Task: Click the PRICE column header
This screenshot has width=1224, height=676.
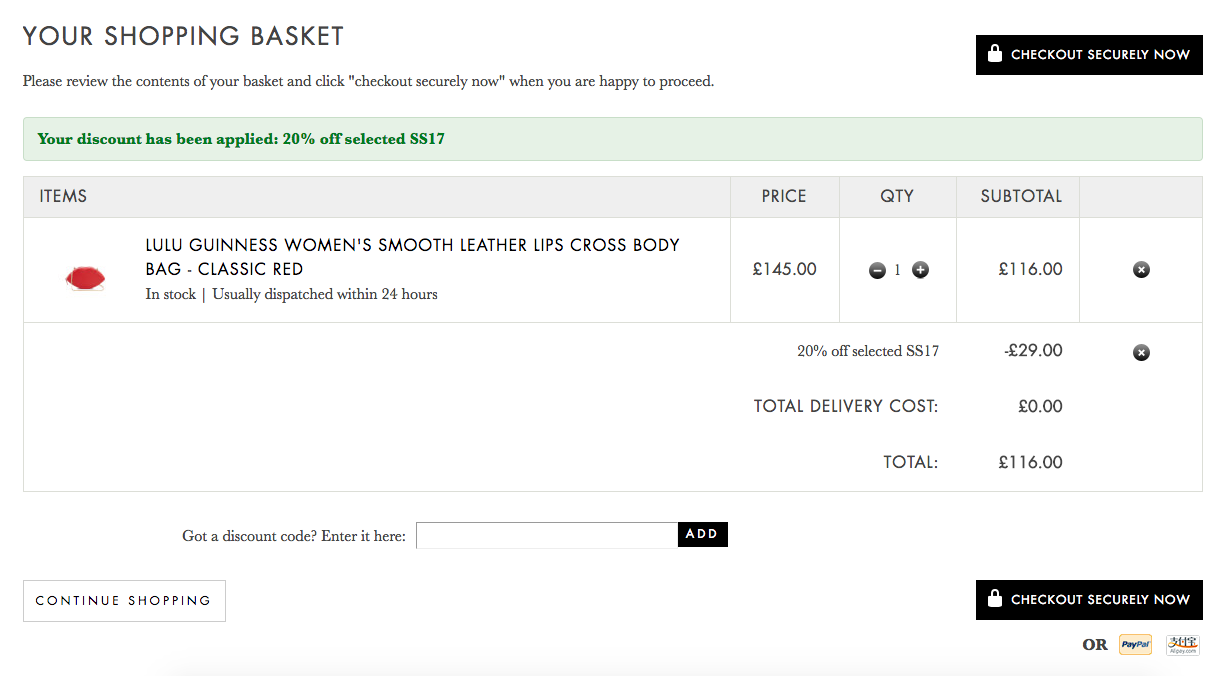Action: 784,196
